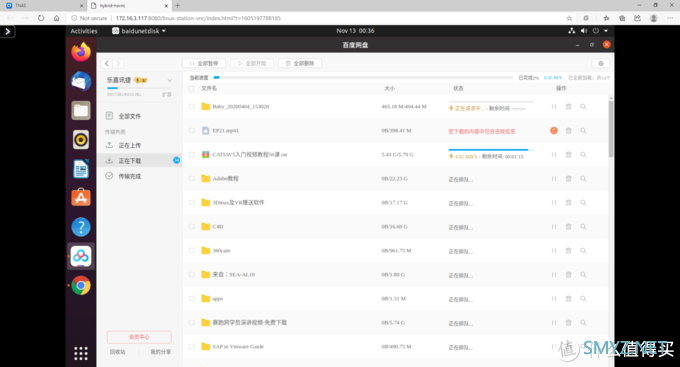The width and height of the screenshot is (680, 367).
Task: Pause the C4D folder download
Action: (x=554, y=226)
